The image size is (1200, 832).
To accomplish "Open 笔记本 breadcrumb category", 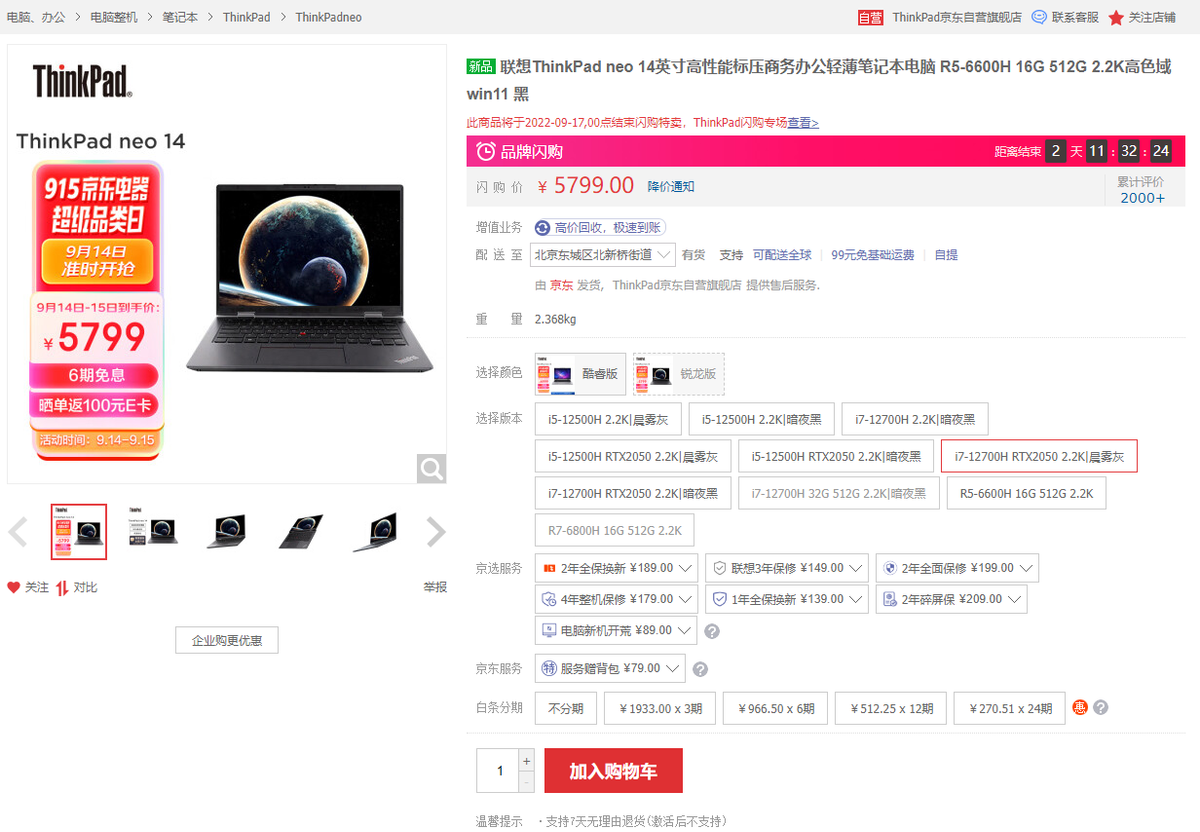I will tap(180, 18).
